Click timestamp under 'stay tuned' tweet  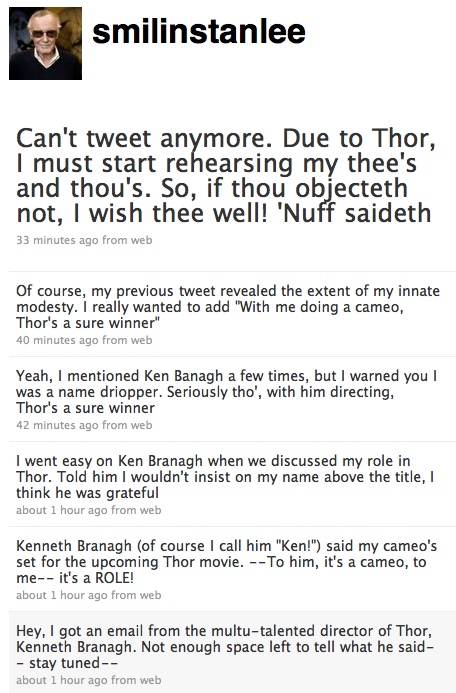(62, 680)
